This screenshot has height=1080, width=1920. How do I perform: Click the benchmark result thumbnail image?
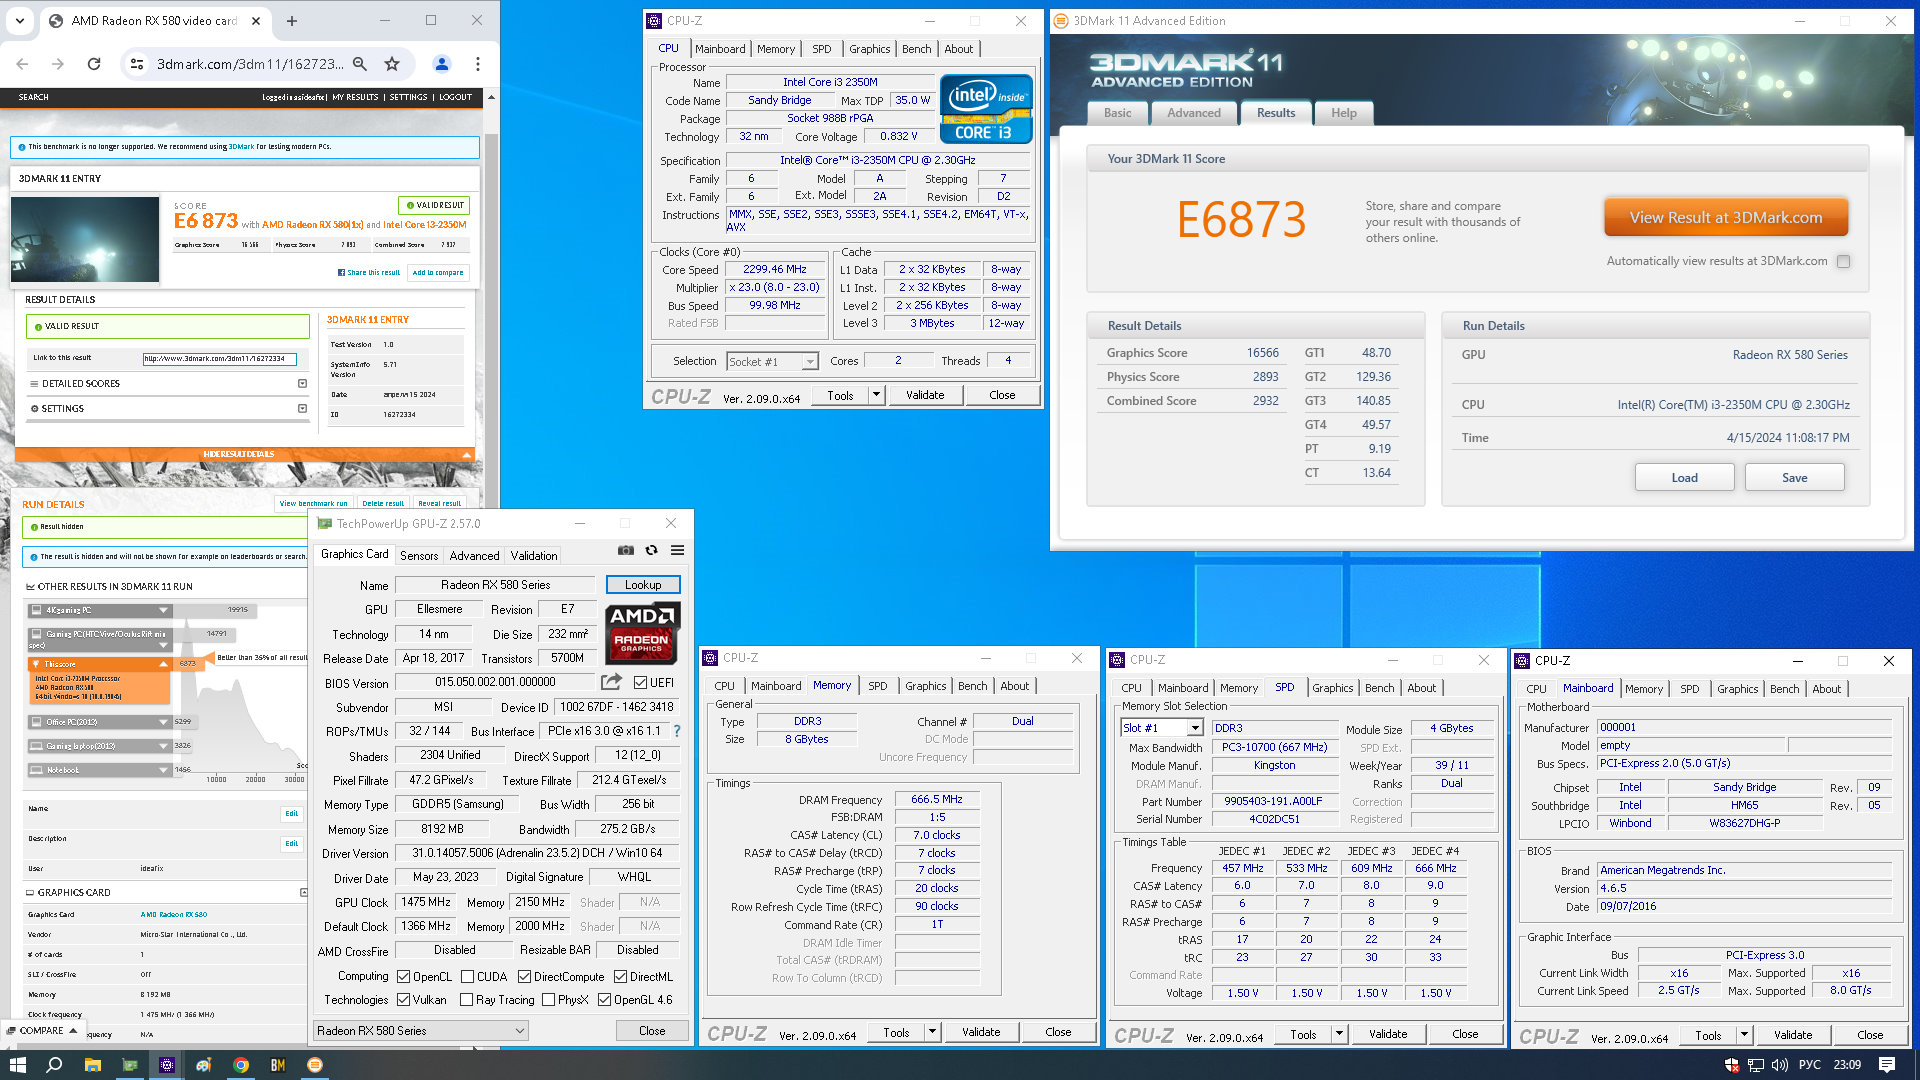(x=86, y=239)
